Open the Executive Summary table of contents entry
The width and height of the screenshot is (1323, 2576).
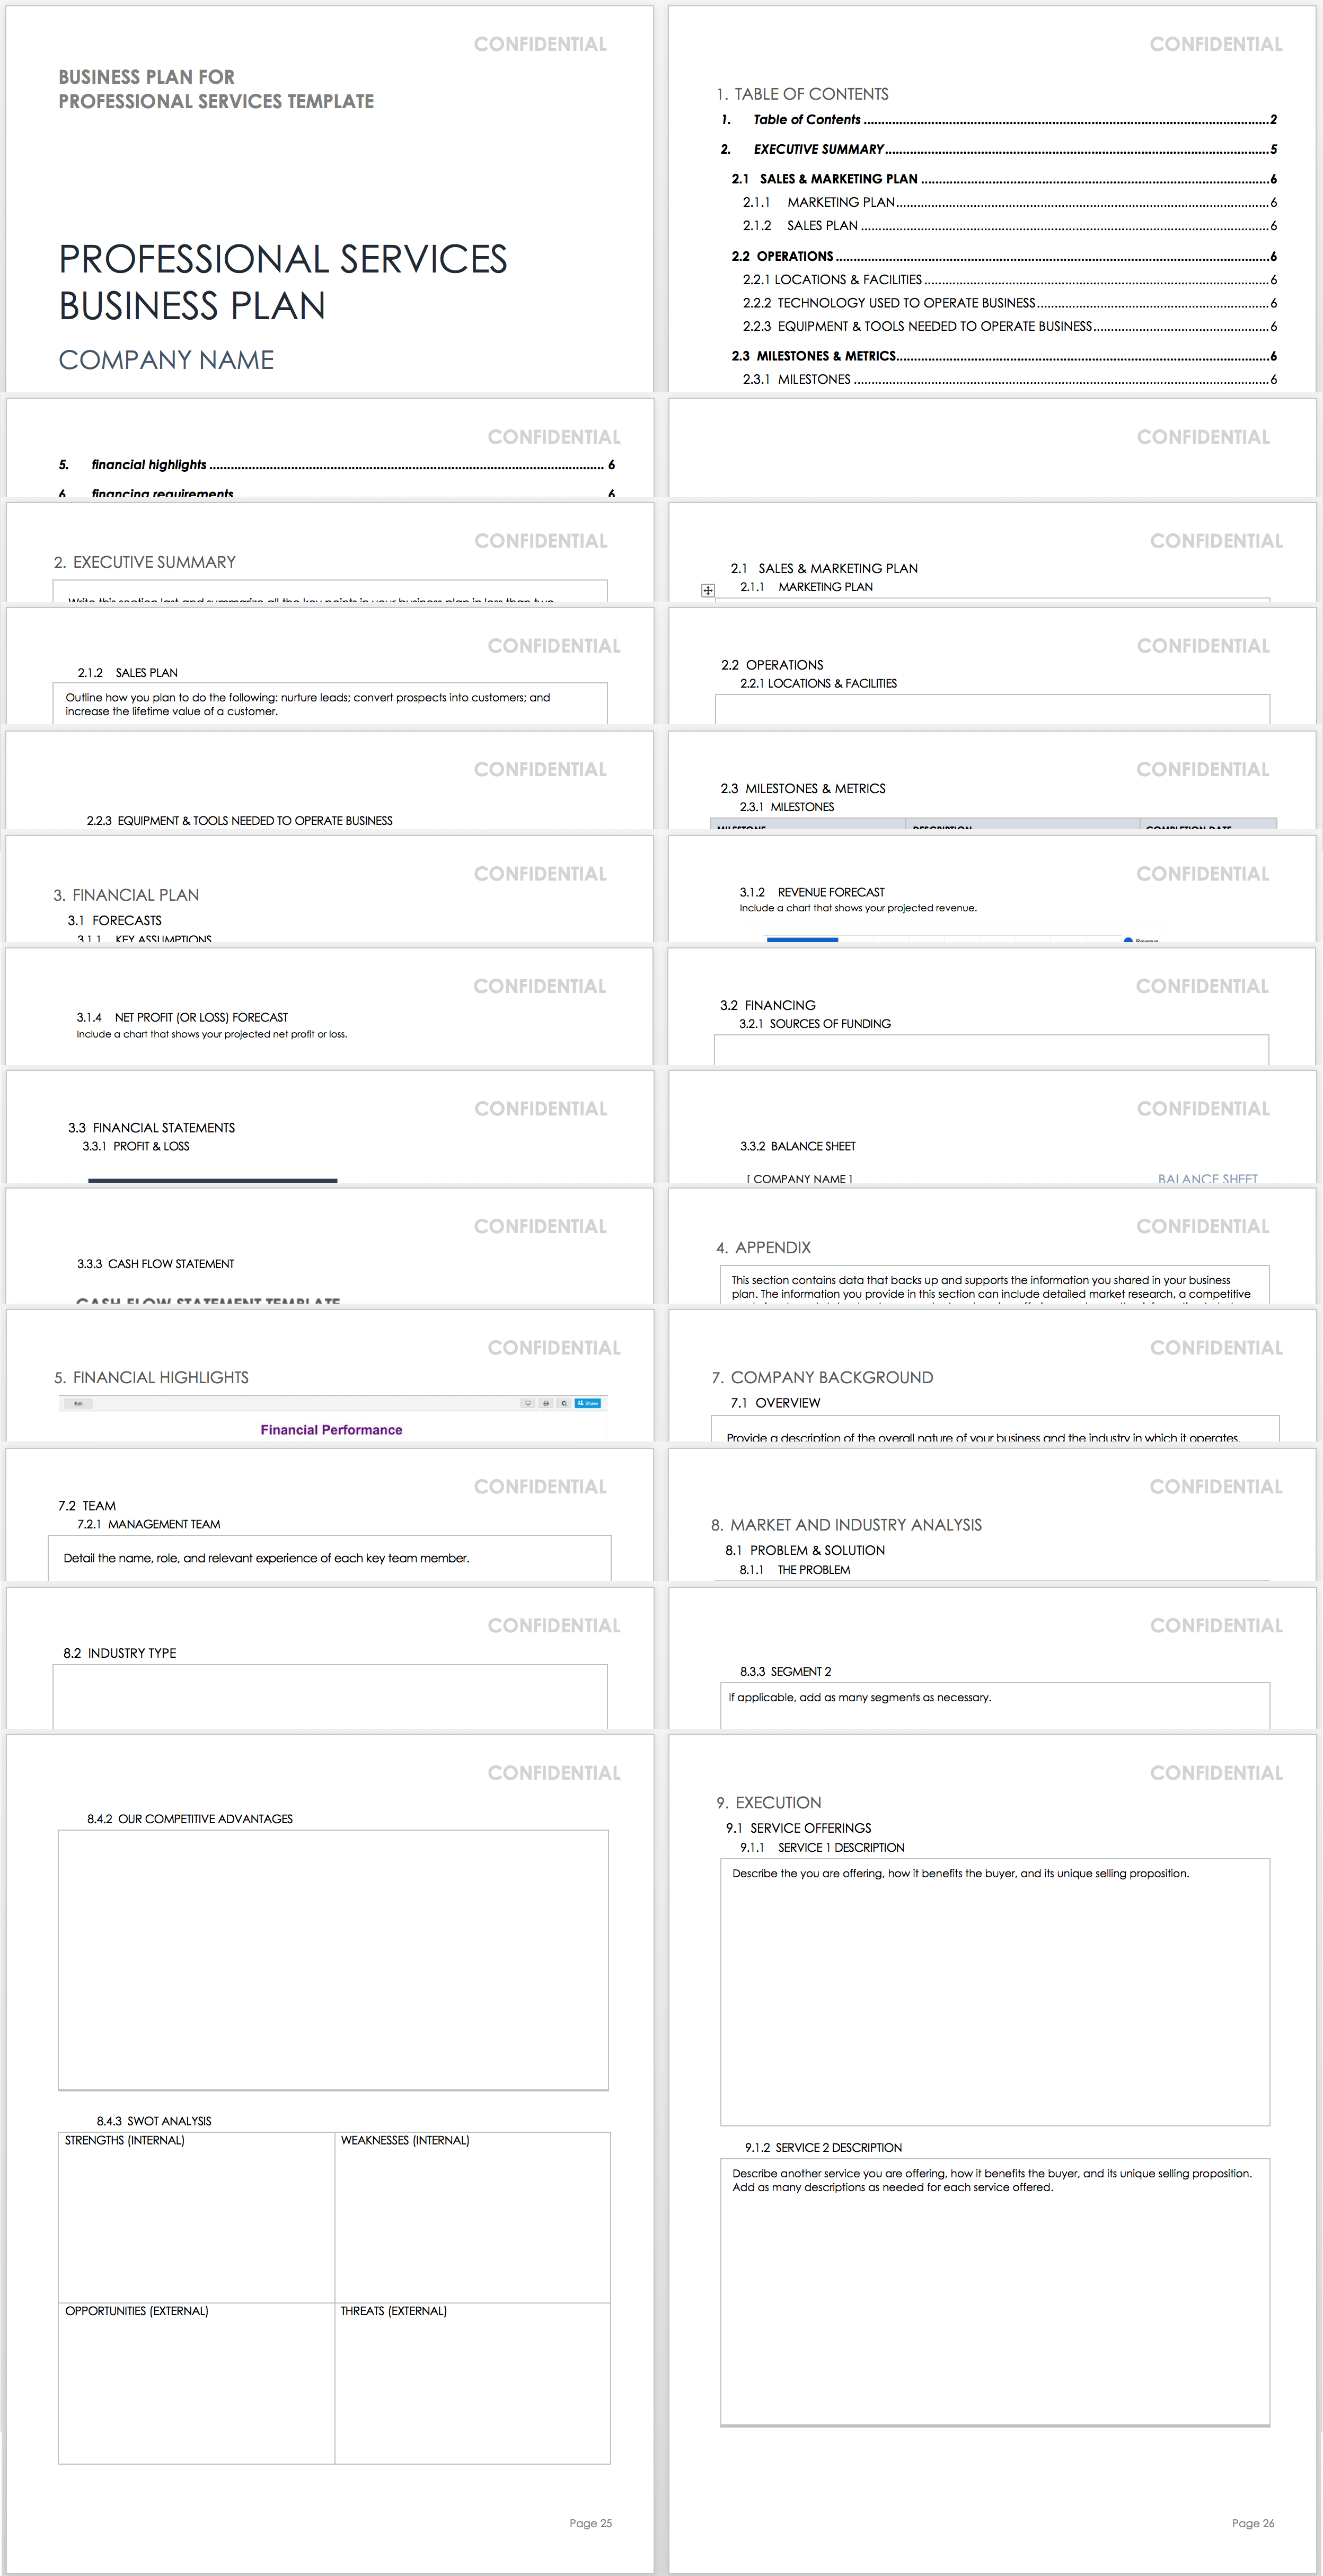818,150
